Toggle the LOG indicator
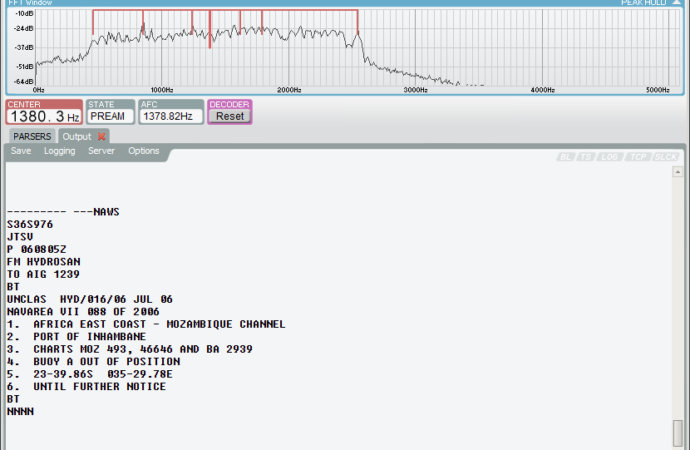The height and width of the screenshot is (450, 690). tap(609, 157)
